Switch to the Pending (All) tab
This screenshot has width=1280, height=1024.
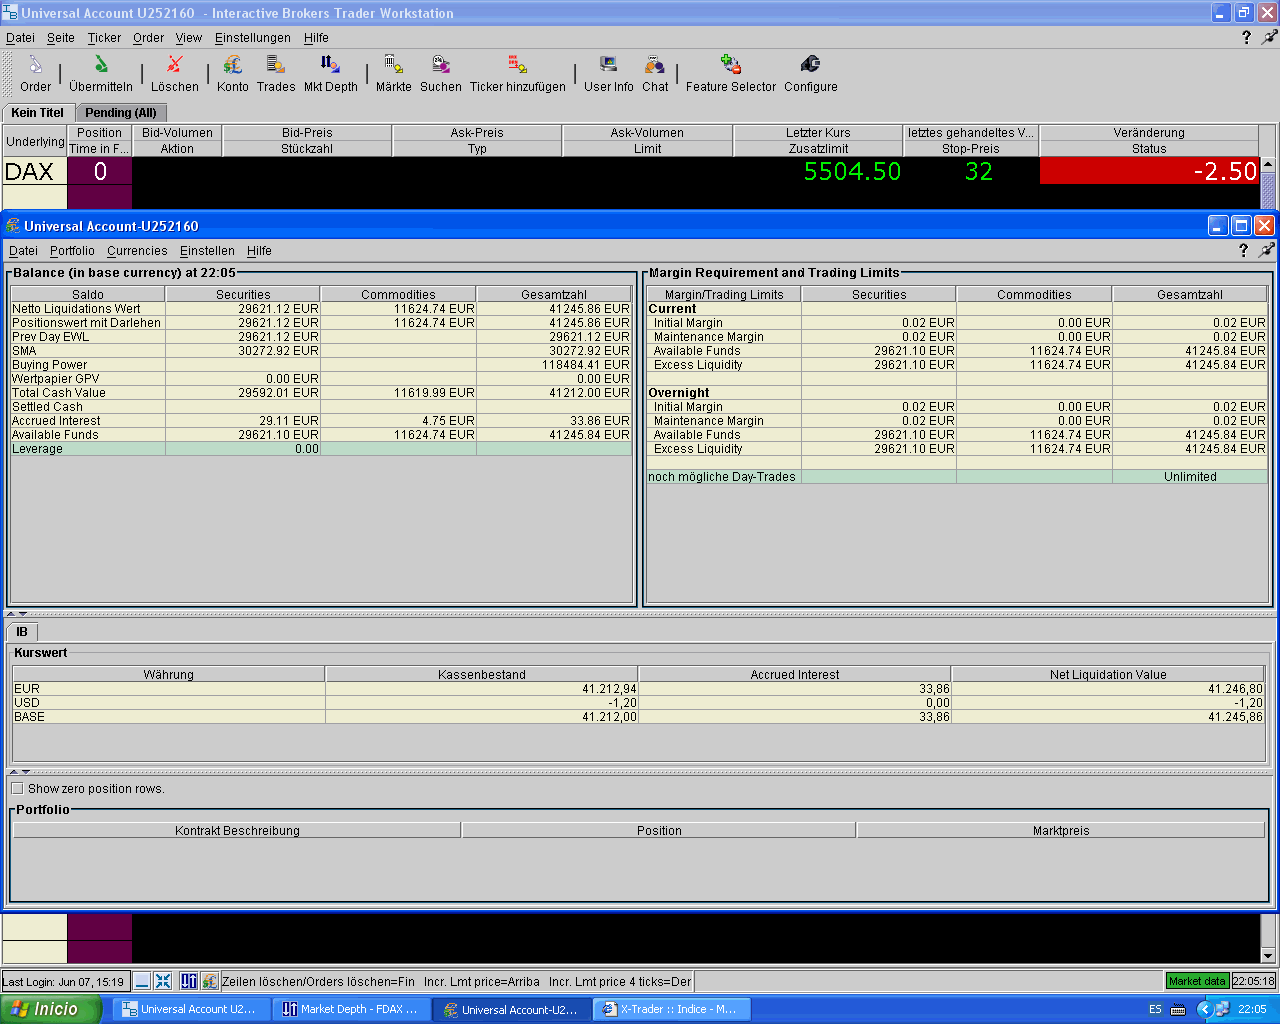pos(120,113)
